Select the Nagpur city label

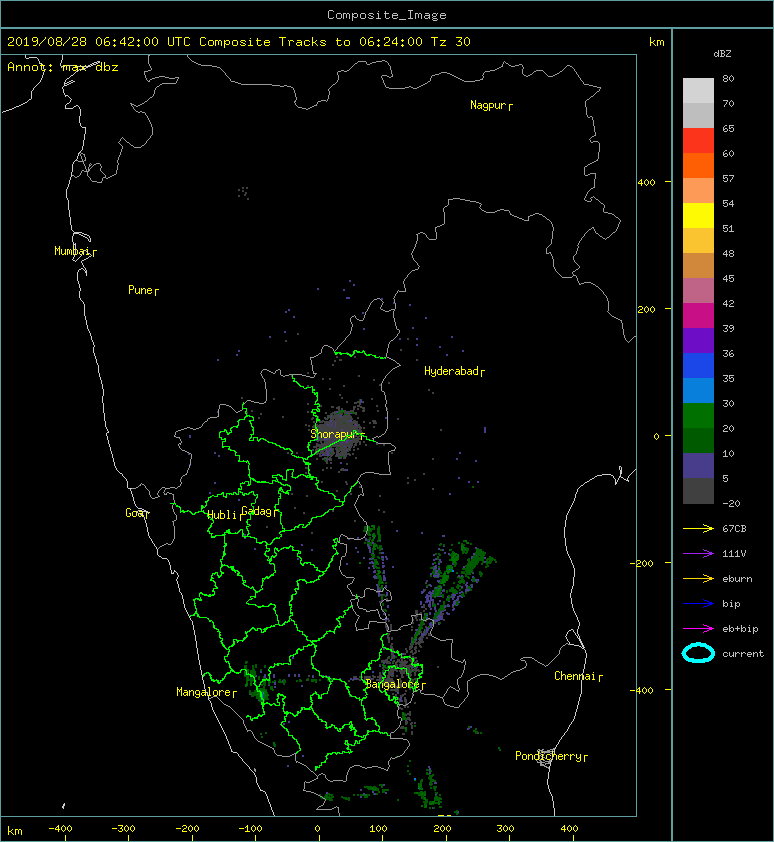tap(491, 105)
